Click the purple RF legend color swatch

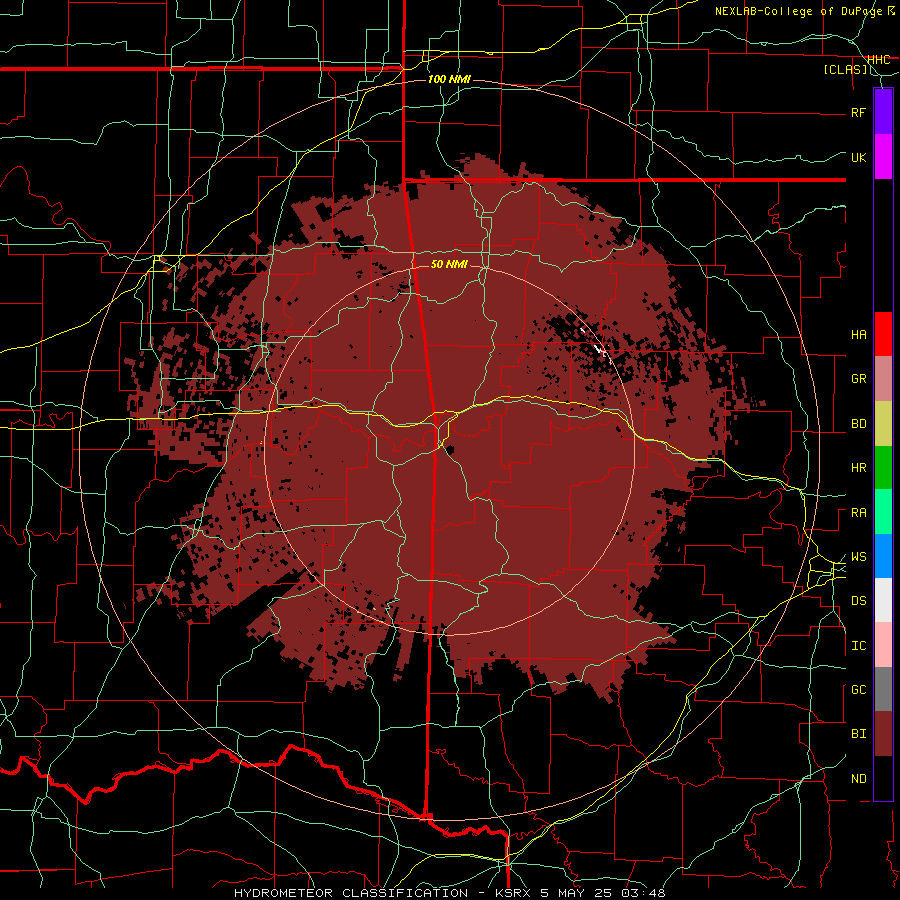pyautogui.click(x=883, y=112)
